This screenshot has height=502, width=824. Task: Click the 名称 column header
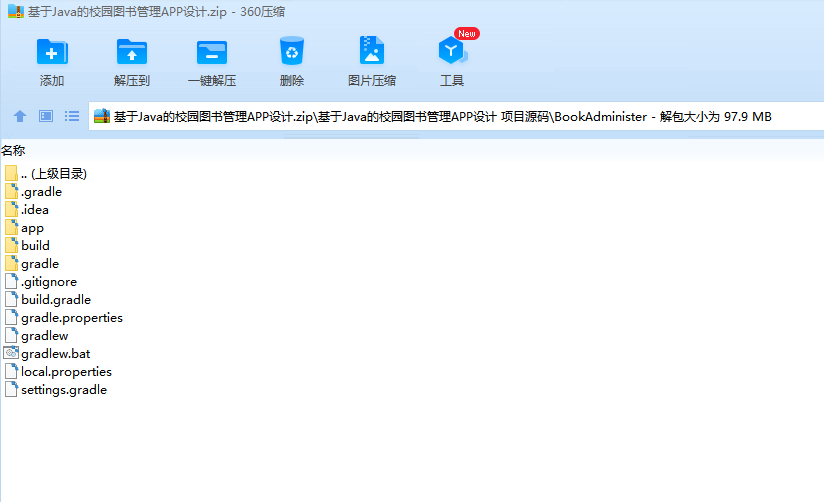point(13,150)
